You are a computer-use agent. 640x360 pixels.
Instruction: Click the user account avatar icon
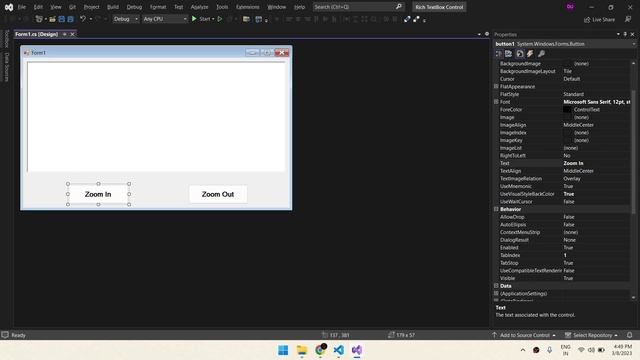(570, 7)
